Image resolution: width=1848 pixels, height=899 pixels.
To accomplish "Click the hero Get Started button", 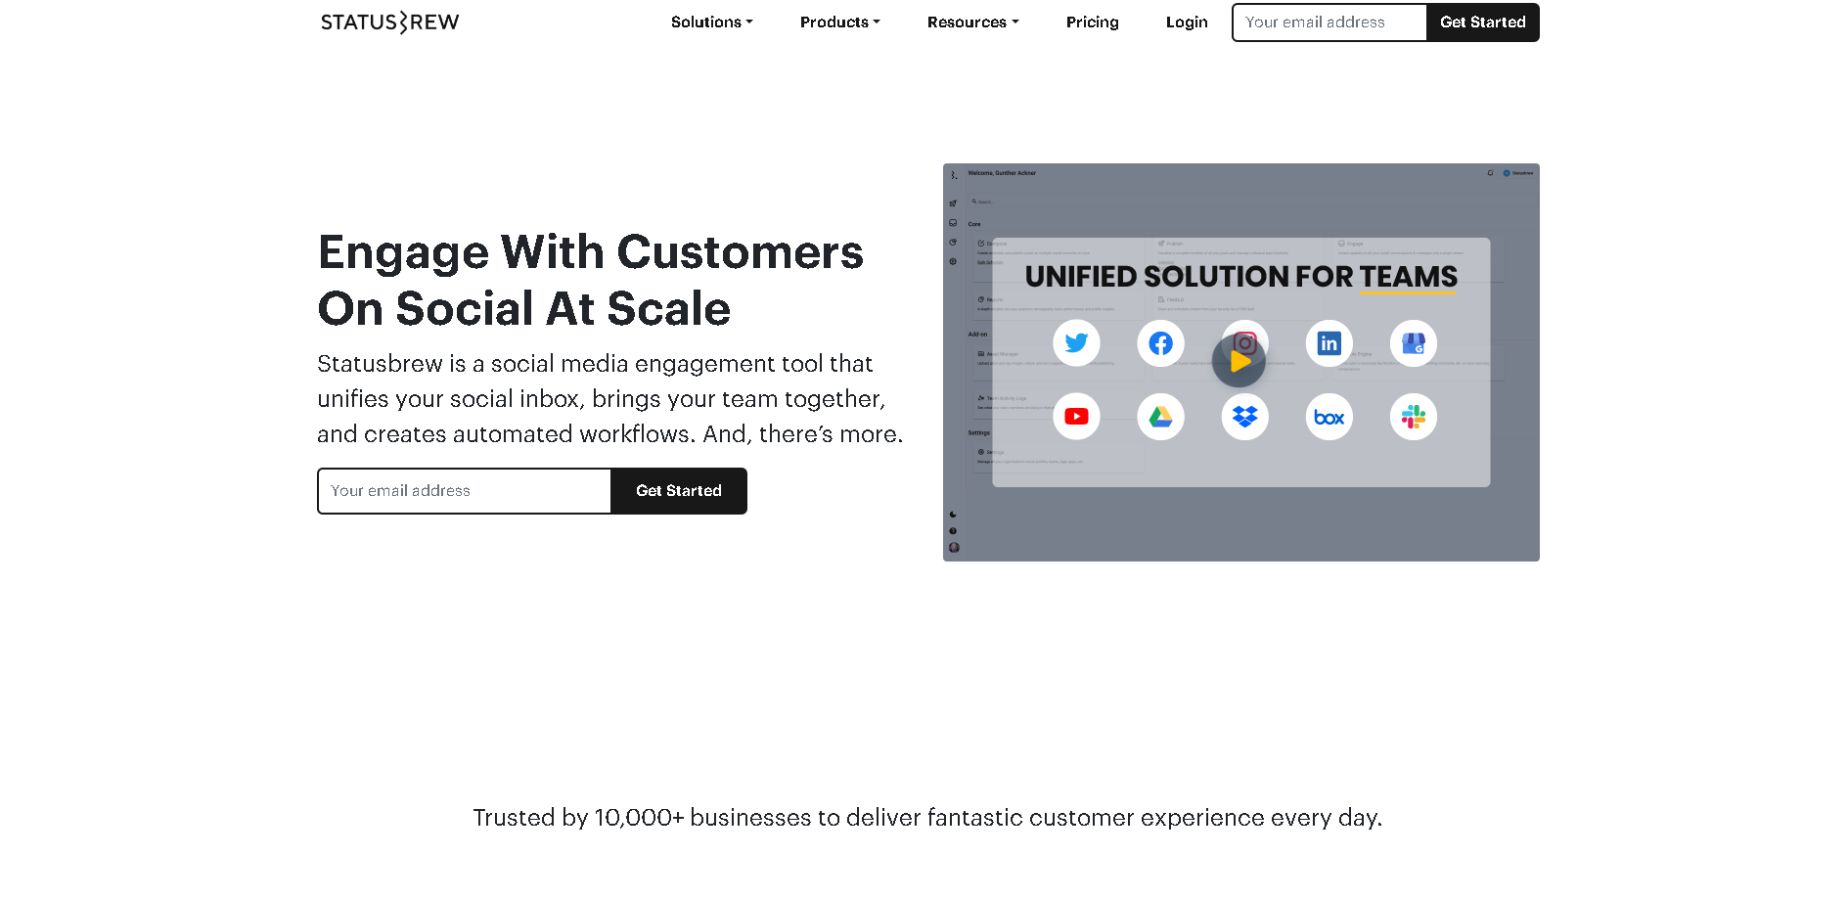I will [x=679, y=491].
